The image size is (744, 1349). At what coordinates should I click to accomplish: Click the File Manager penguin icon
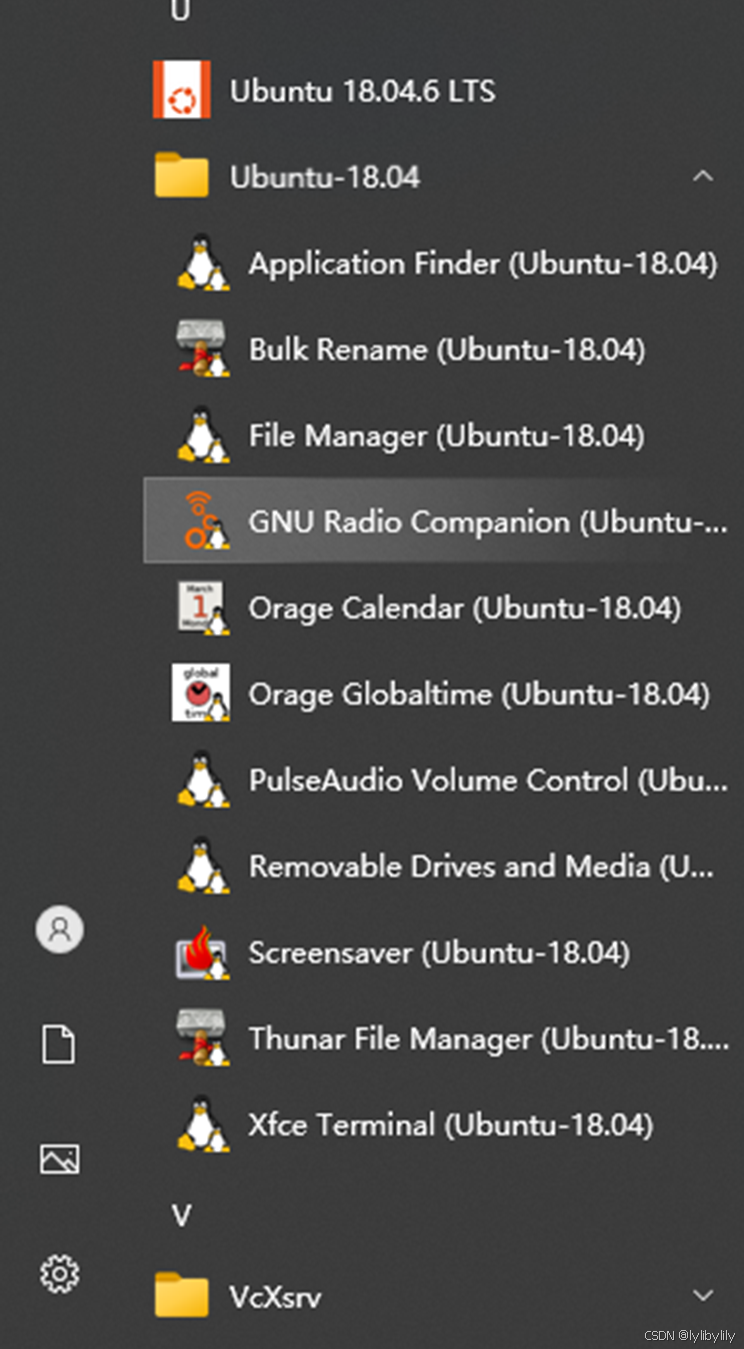pos(203,435)
